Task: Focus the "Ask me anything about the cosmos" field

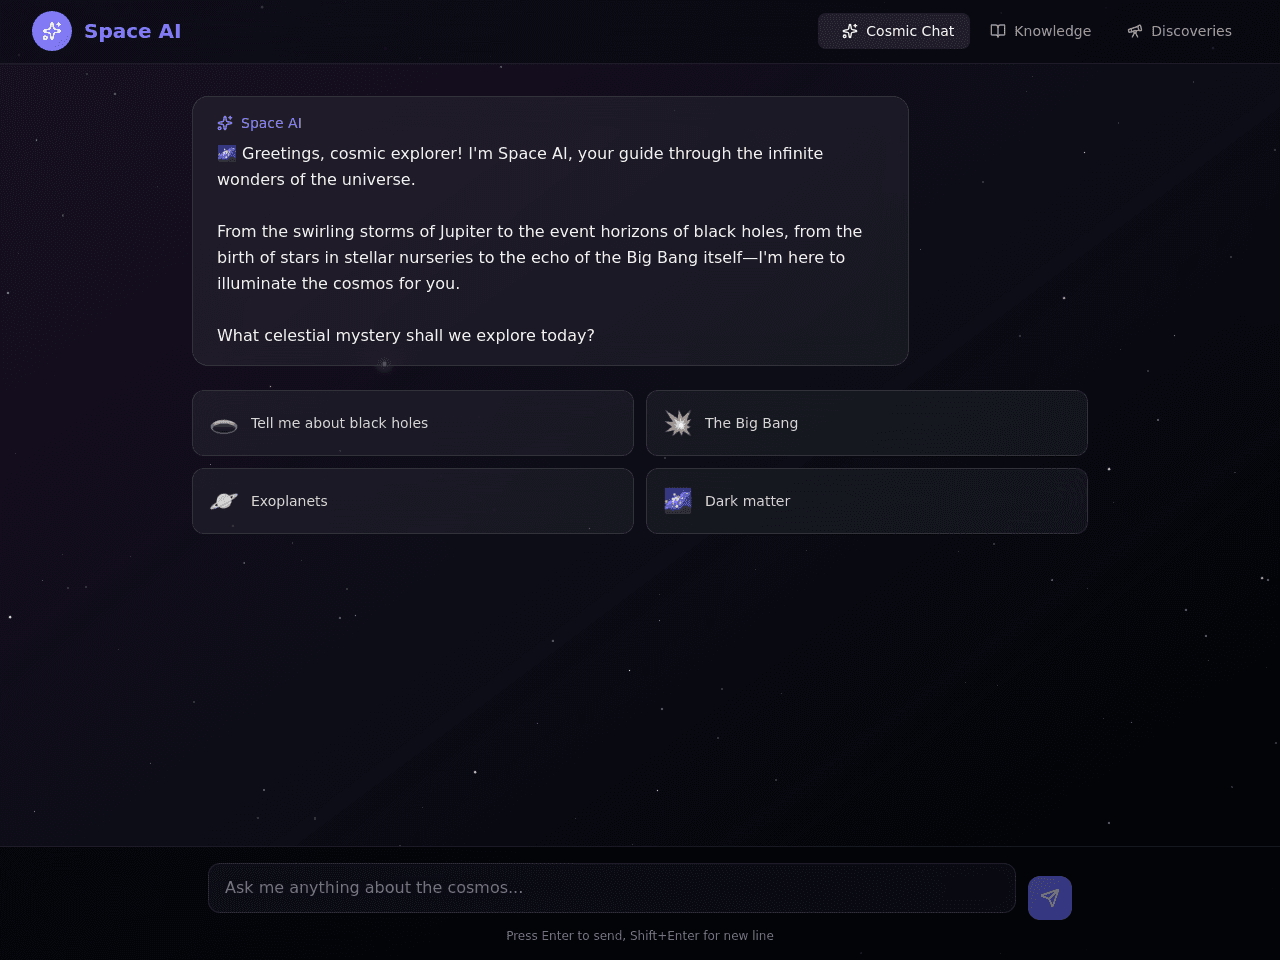Action: 612,888
